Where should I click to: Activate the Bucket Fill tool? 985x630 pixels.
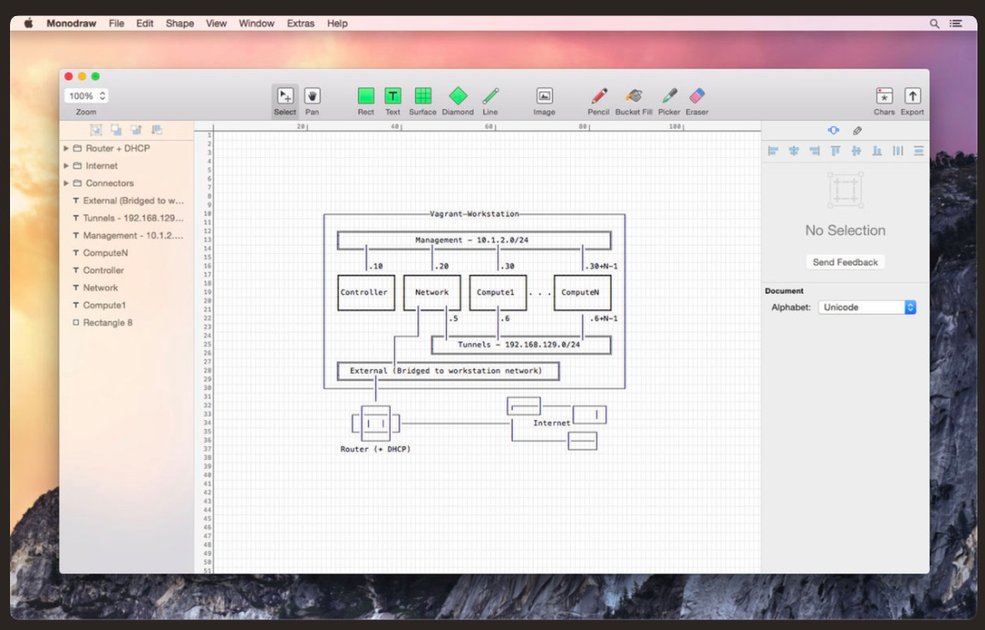[631, 97]
